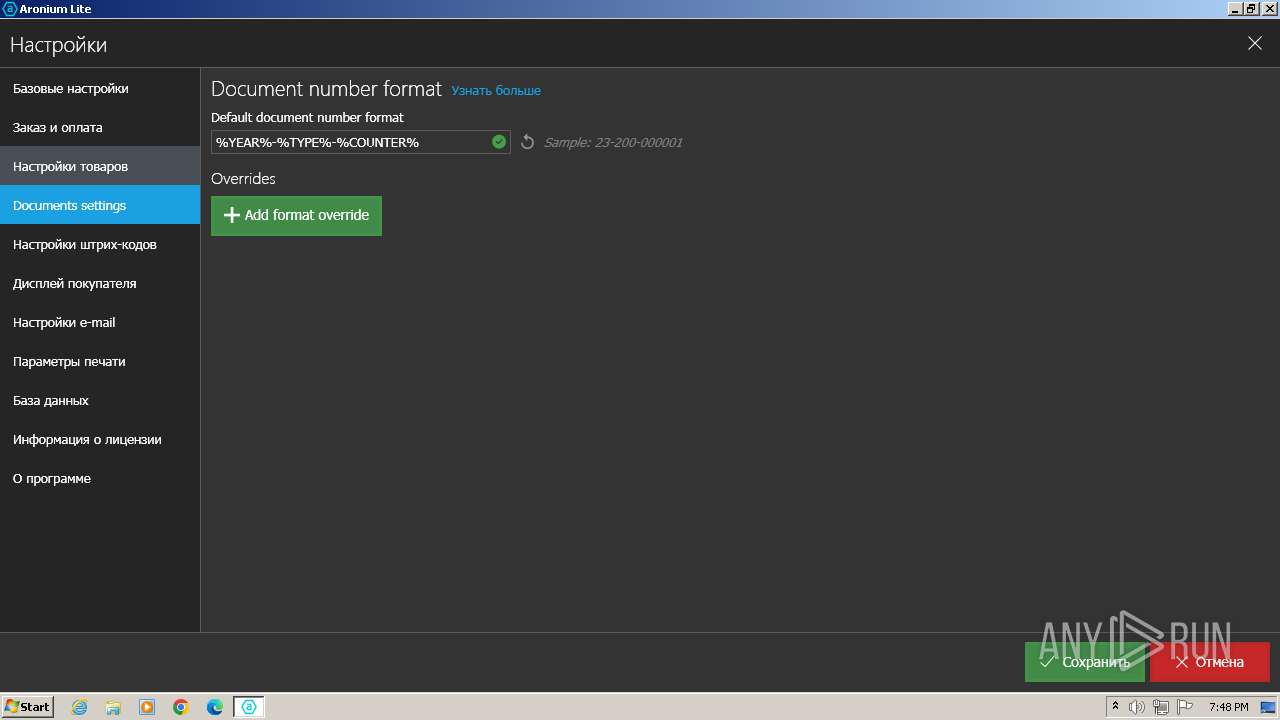Open the База данных section

pyautogui.click(x=100, y=400)
